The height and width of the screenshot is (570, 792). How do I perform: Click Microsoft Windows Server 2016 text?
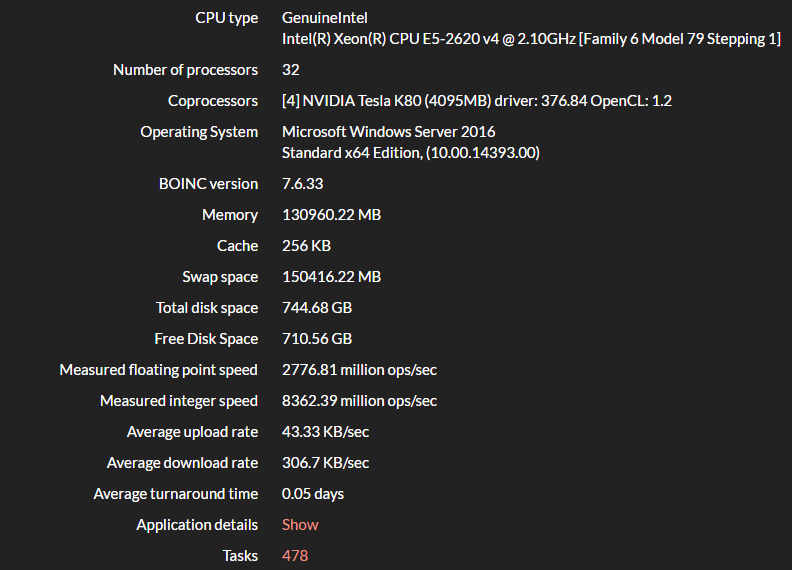(388, 132)
